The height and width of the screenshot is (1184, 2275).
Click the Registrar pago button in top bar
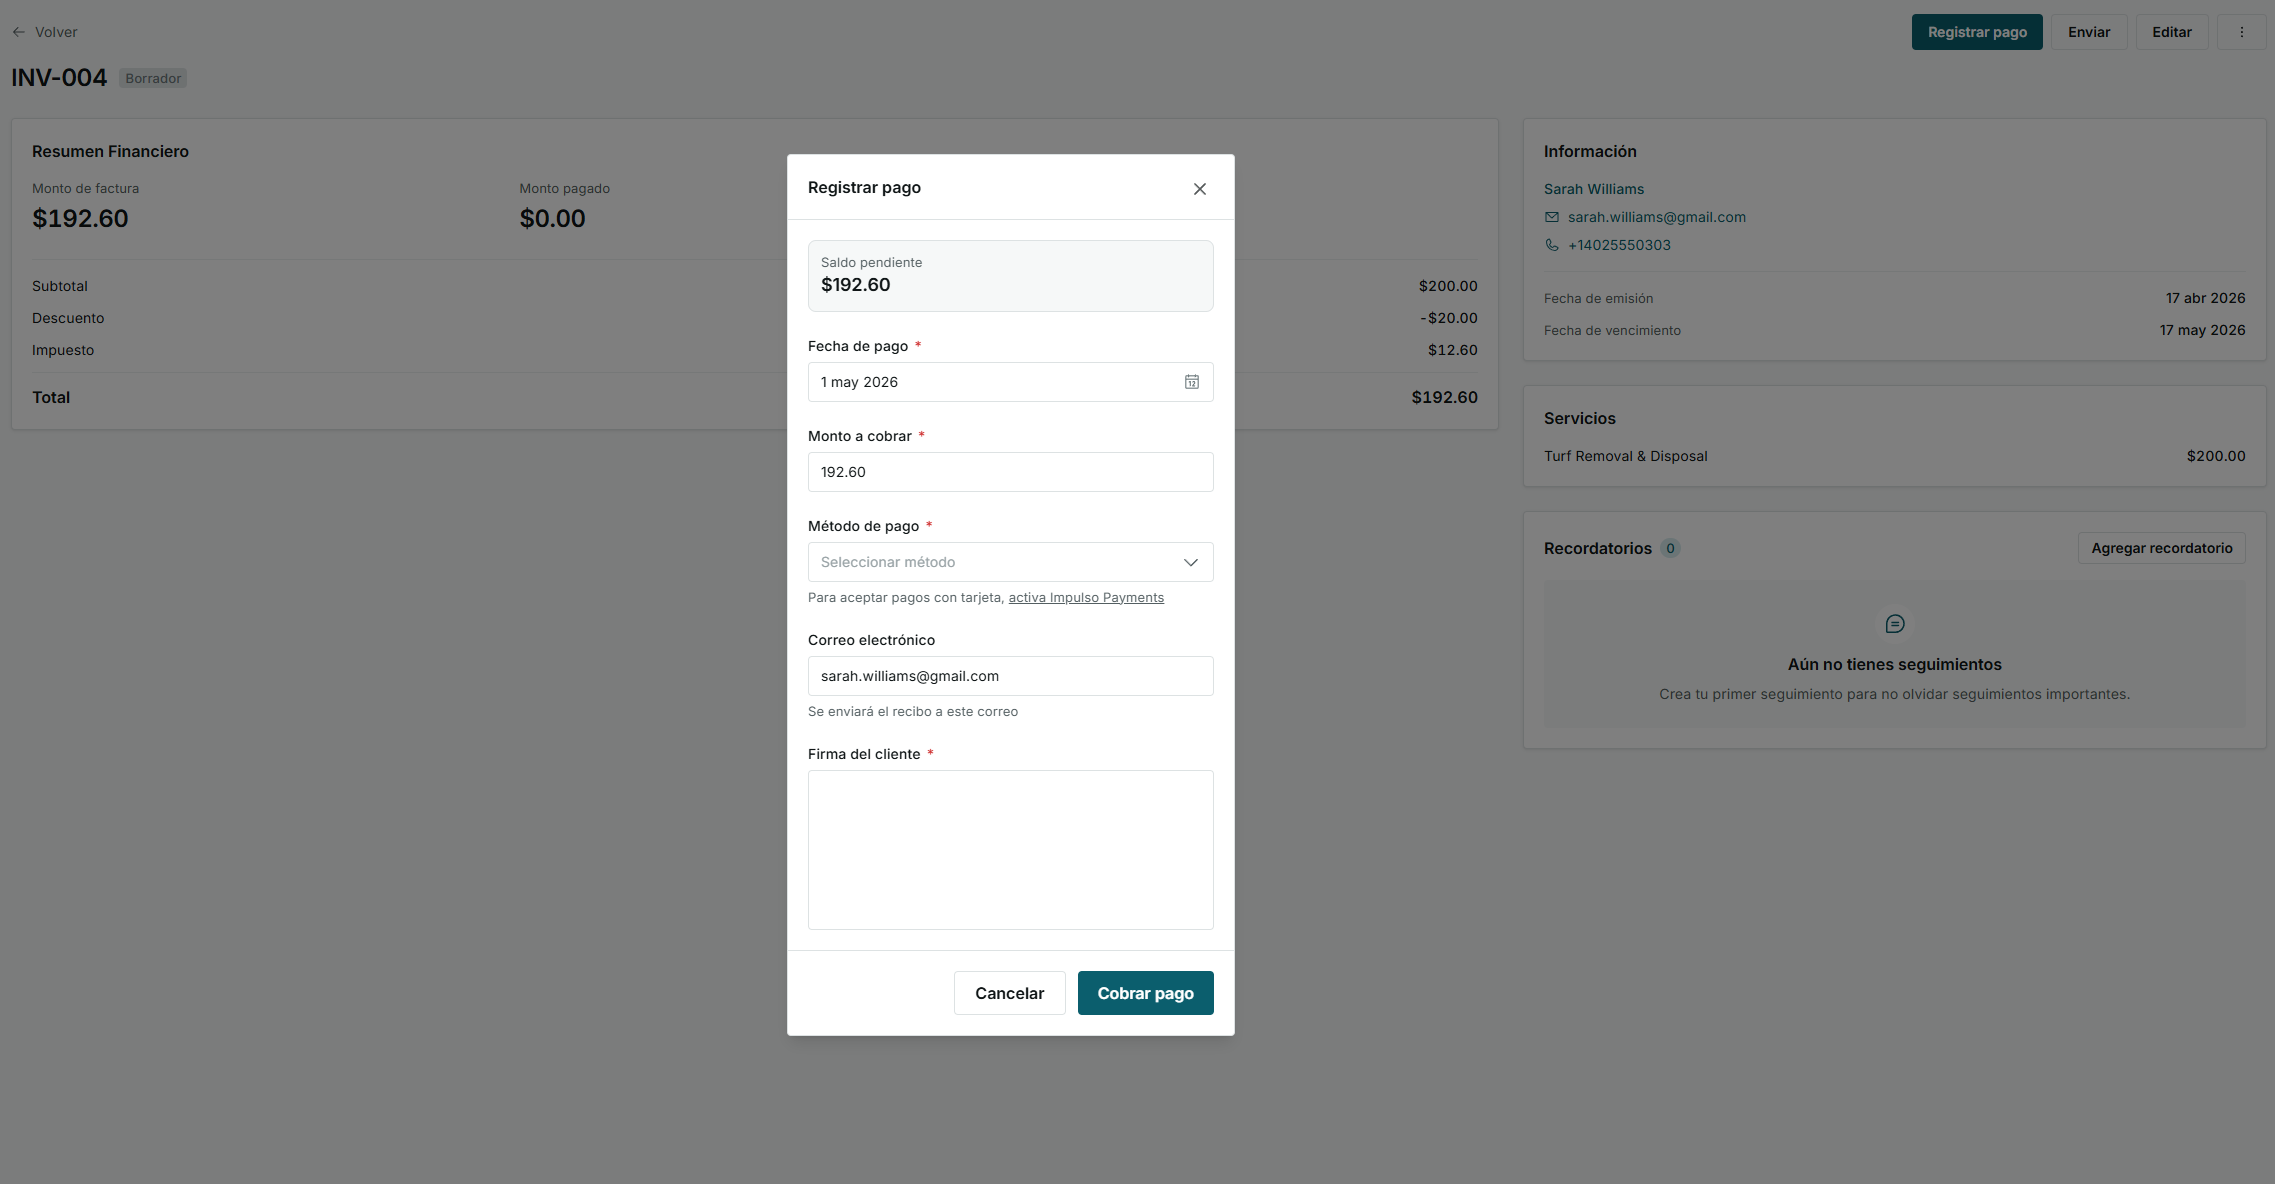click(x=1976, y=32)
